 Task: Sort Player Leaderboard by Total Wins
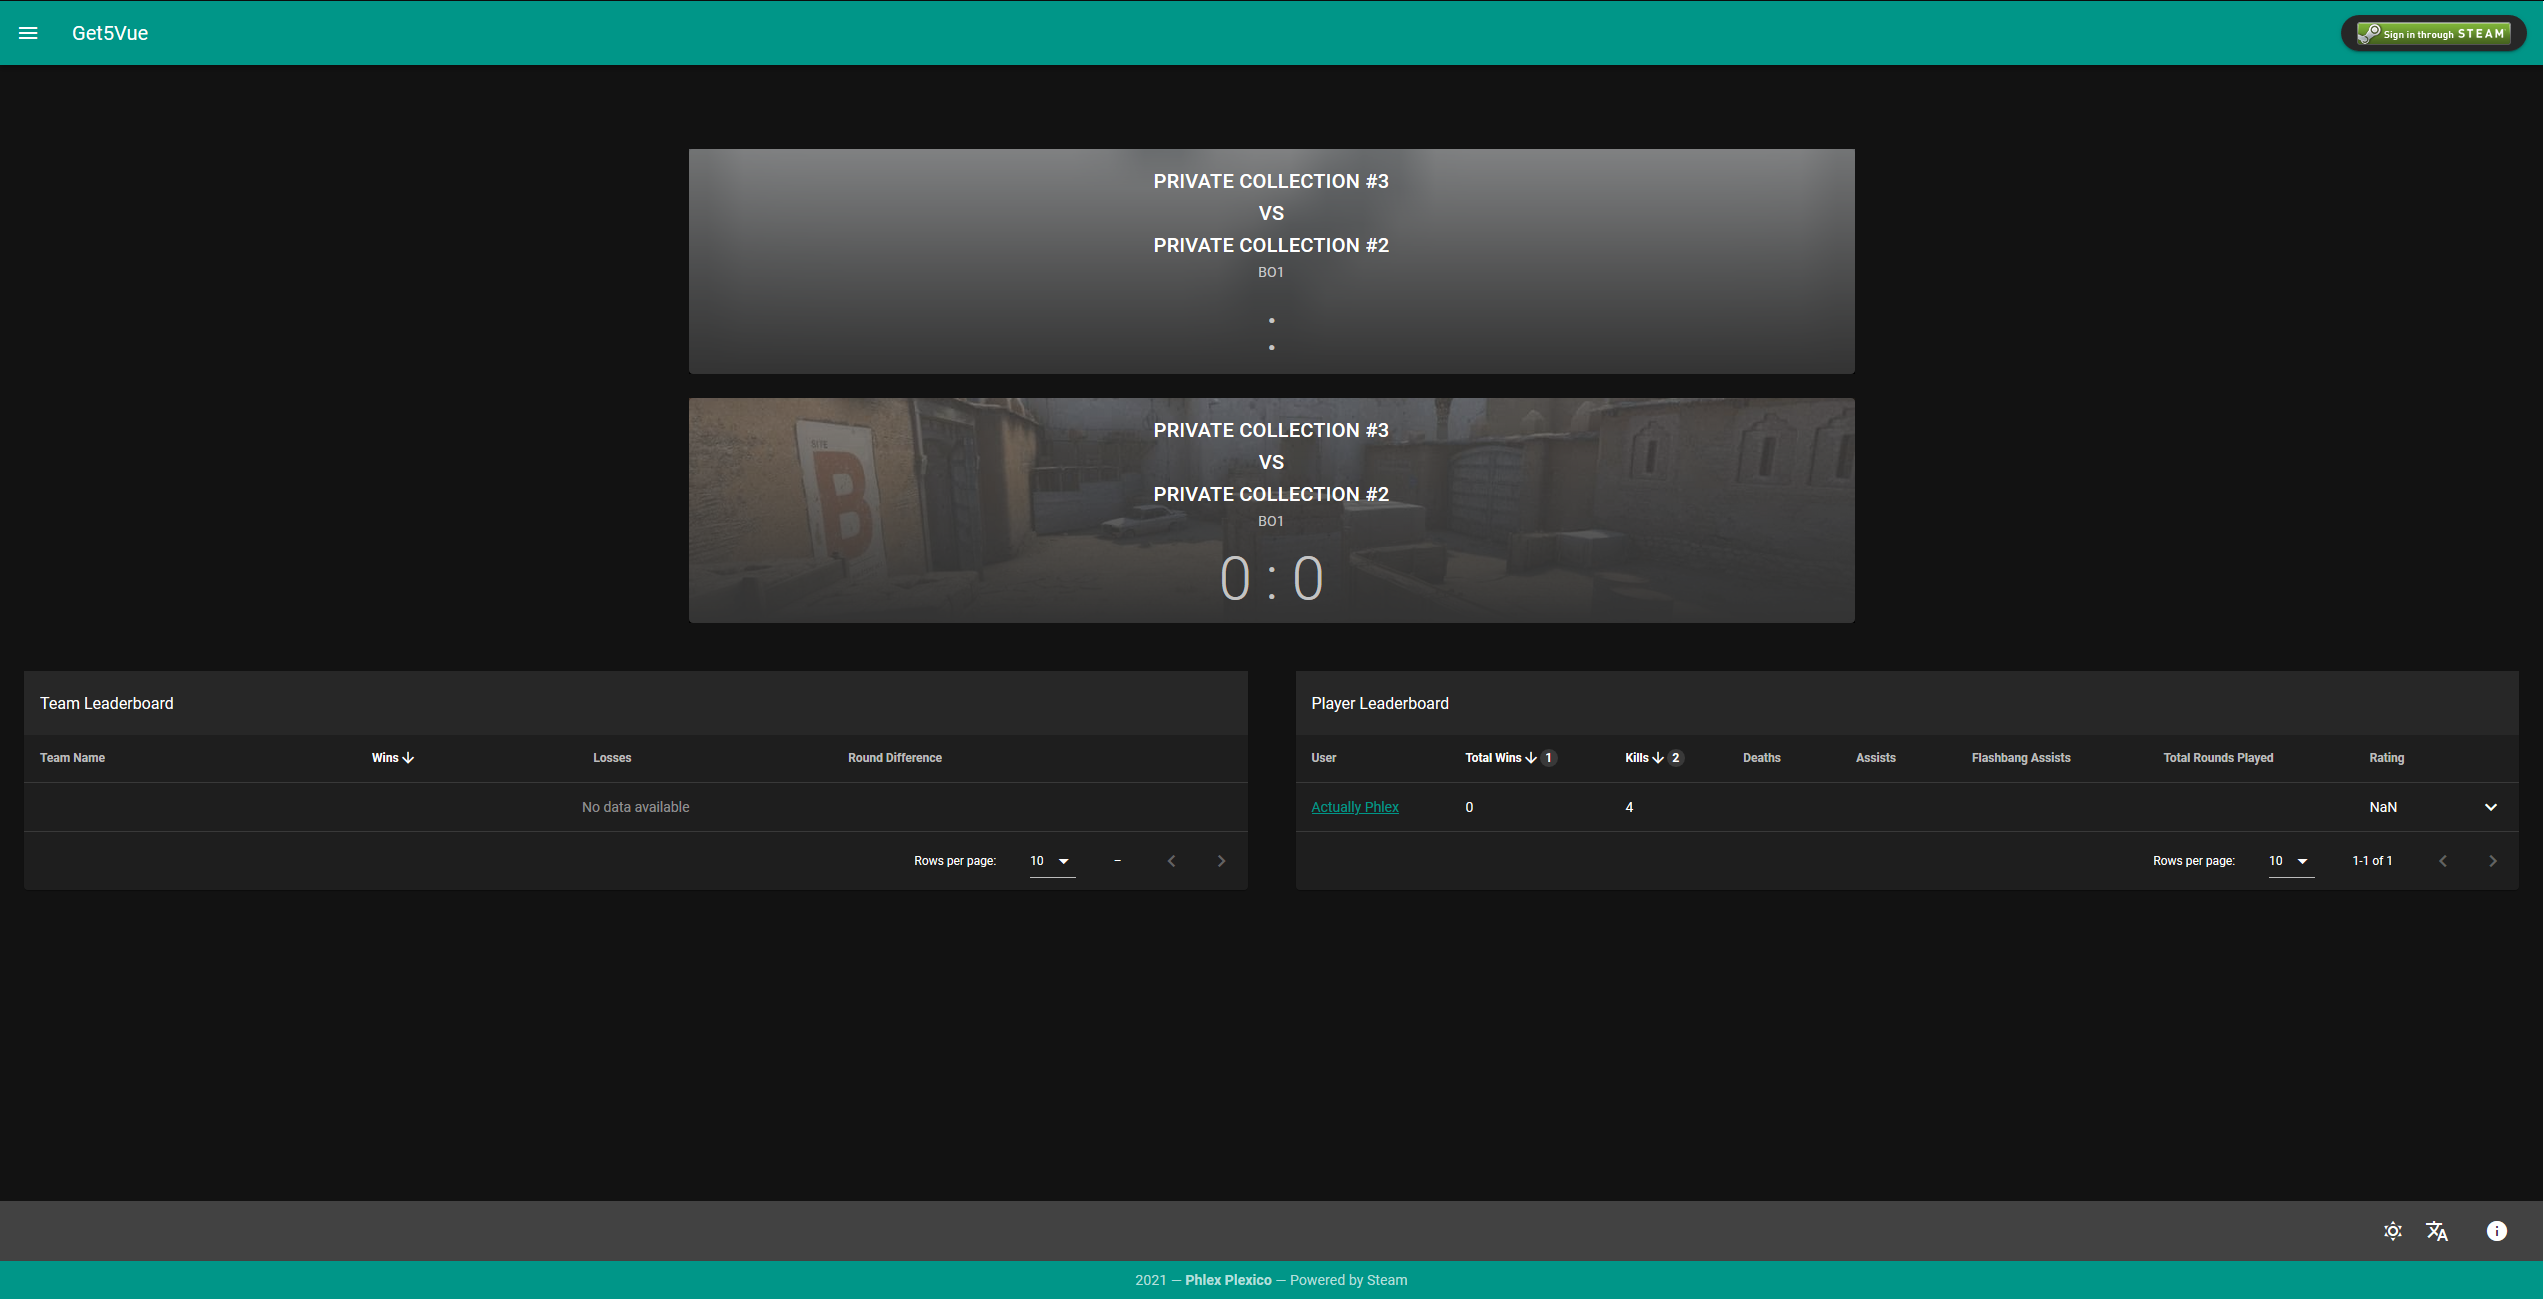(x=1493, y=758)
